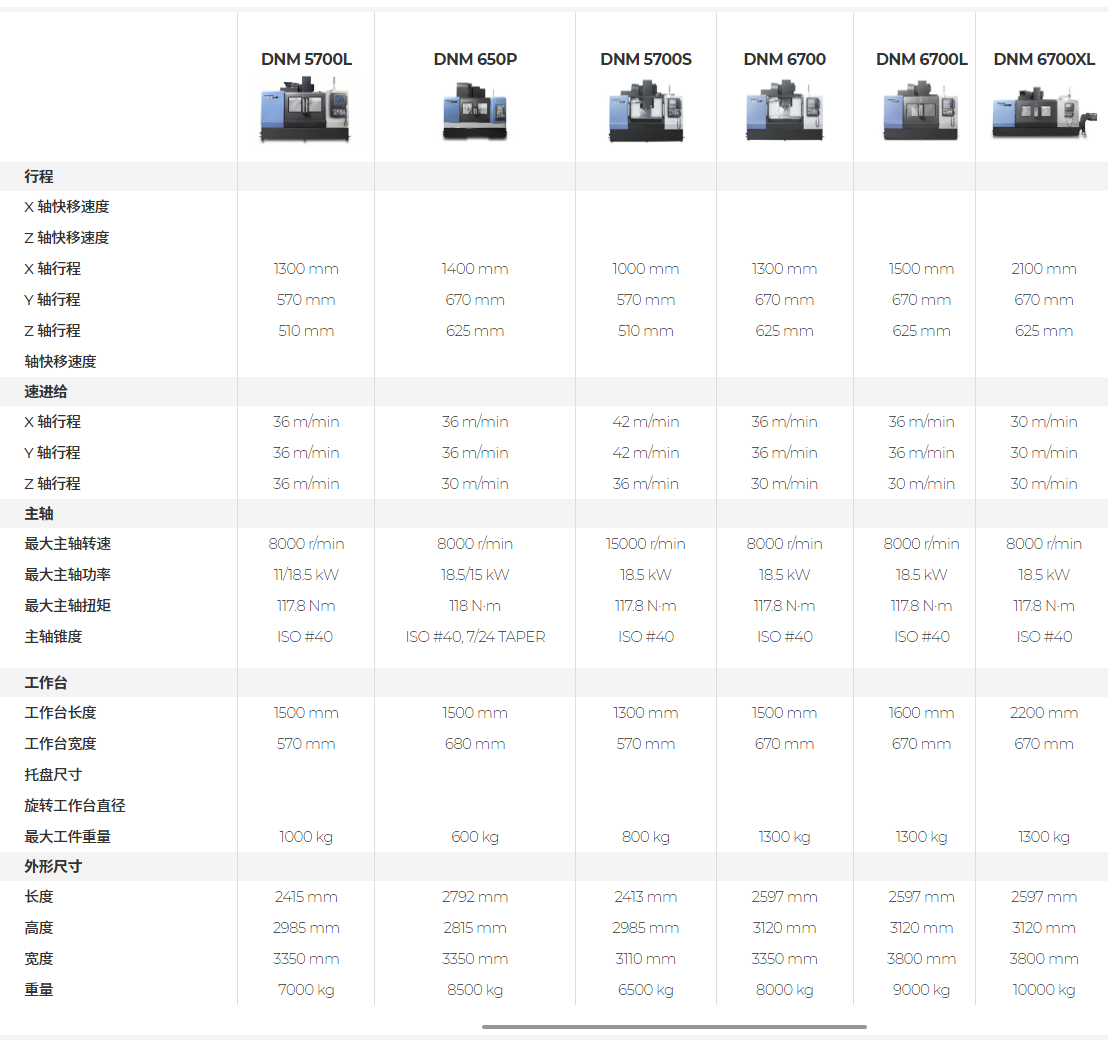Click the 最大工件重量 row label
The width and height of the screenshot is (1108, 1062).
(68, 837)
